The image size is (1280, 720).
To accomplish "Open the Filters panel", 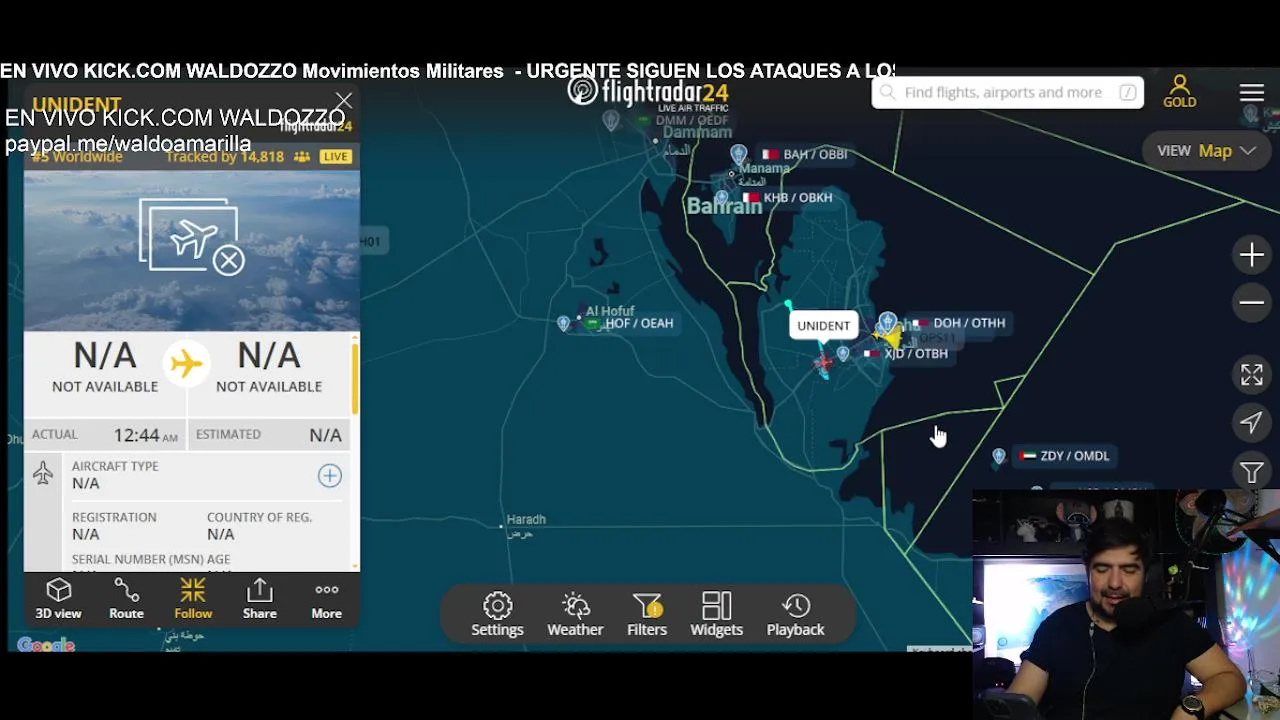I will [x=647, y=614].
